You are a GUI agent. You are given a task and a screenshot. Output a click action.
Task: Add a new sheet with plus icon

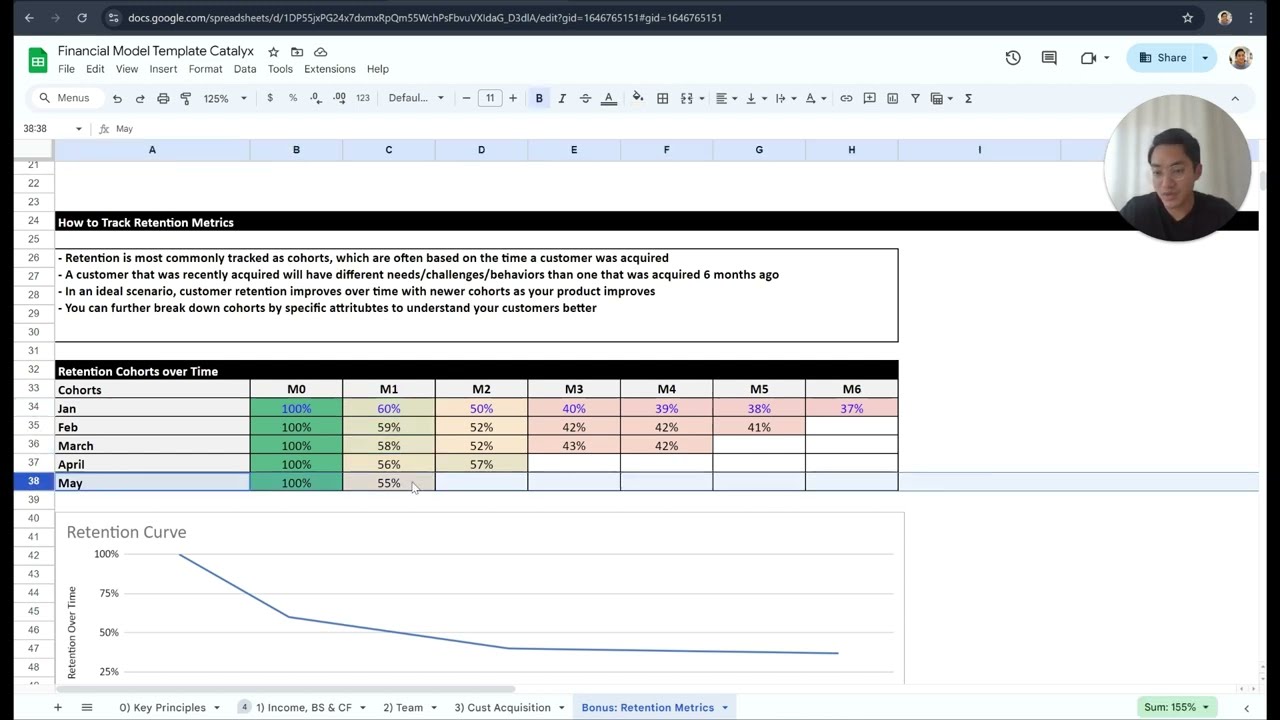57,707
